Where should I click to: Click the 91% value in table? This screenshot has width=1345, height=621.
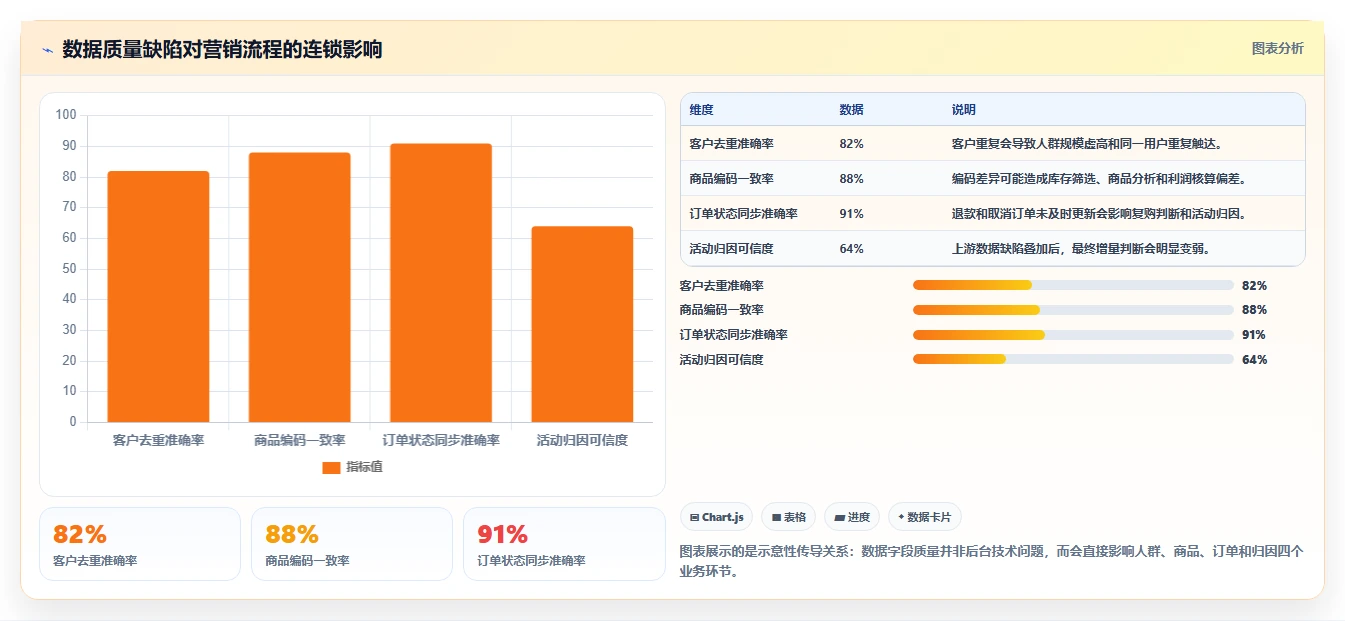click(852, 214)
